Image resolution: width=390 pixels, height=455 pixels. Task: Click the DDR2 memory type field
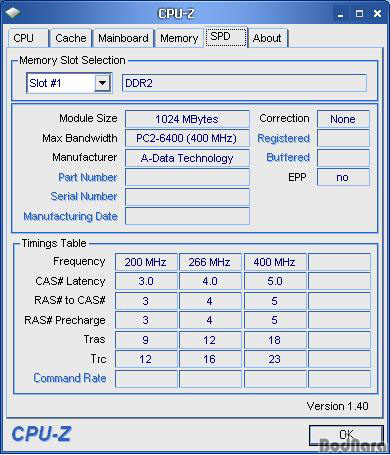point(244,83)
